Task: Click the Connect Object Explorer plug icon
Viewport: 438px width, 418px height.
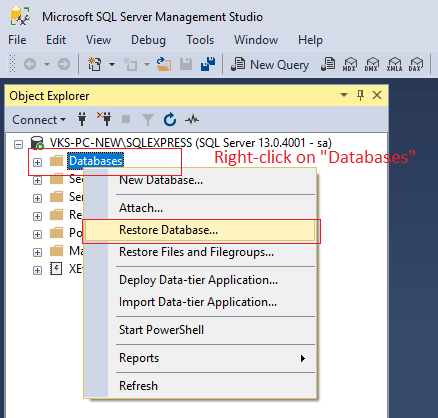Action: [82, 119]
